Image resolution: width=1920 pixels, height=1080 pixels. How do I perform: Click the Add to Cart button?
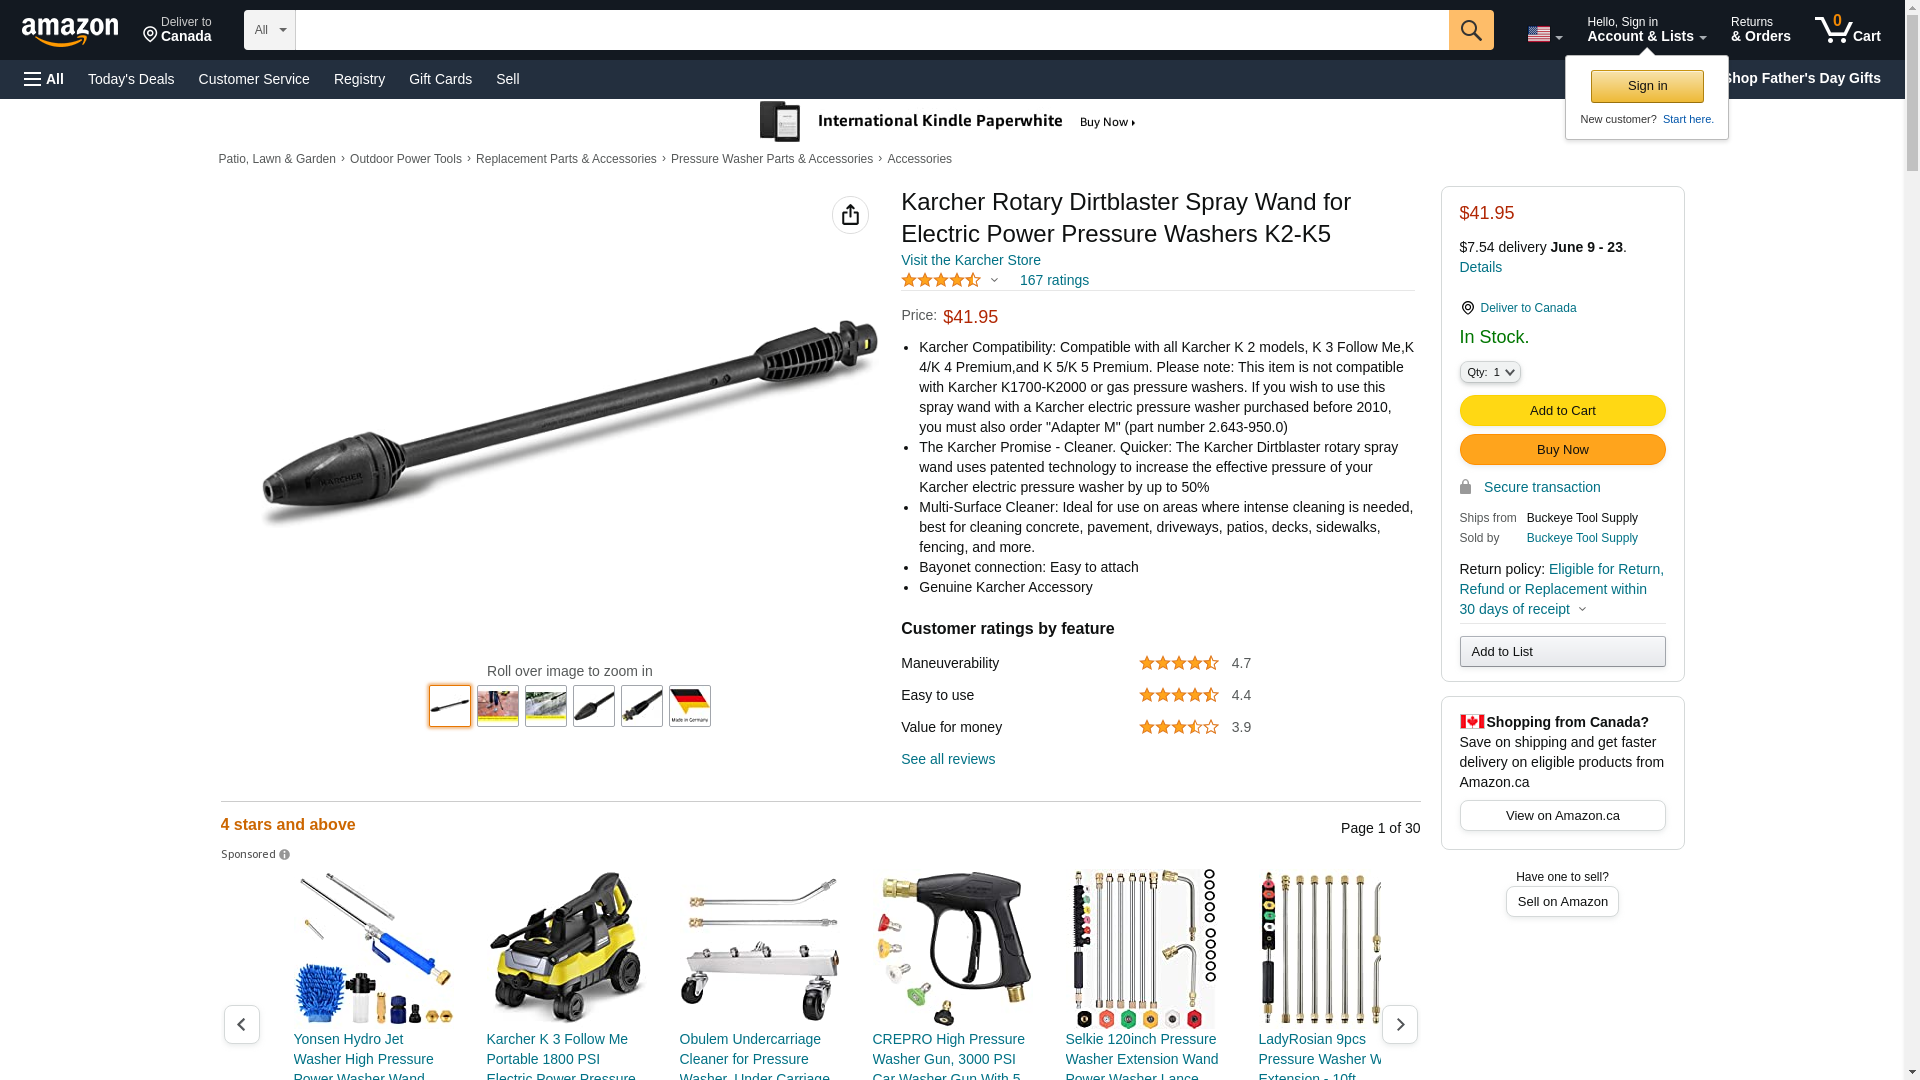1562,411
